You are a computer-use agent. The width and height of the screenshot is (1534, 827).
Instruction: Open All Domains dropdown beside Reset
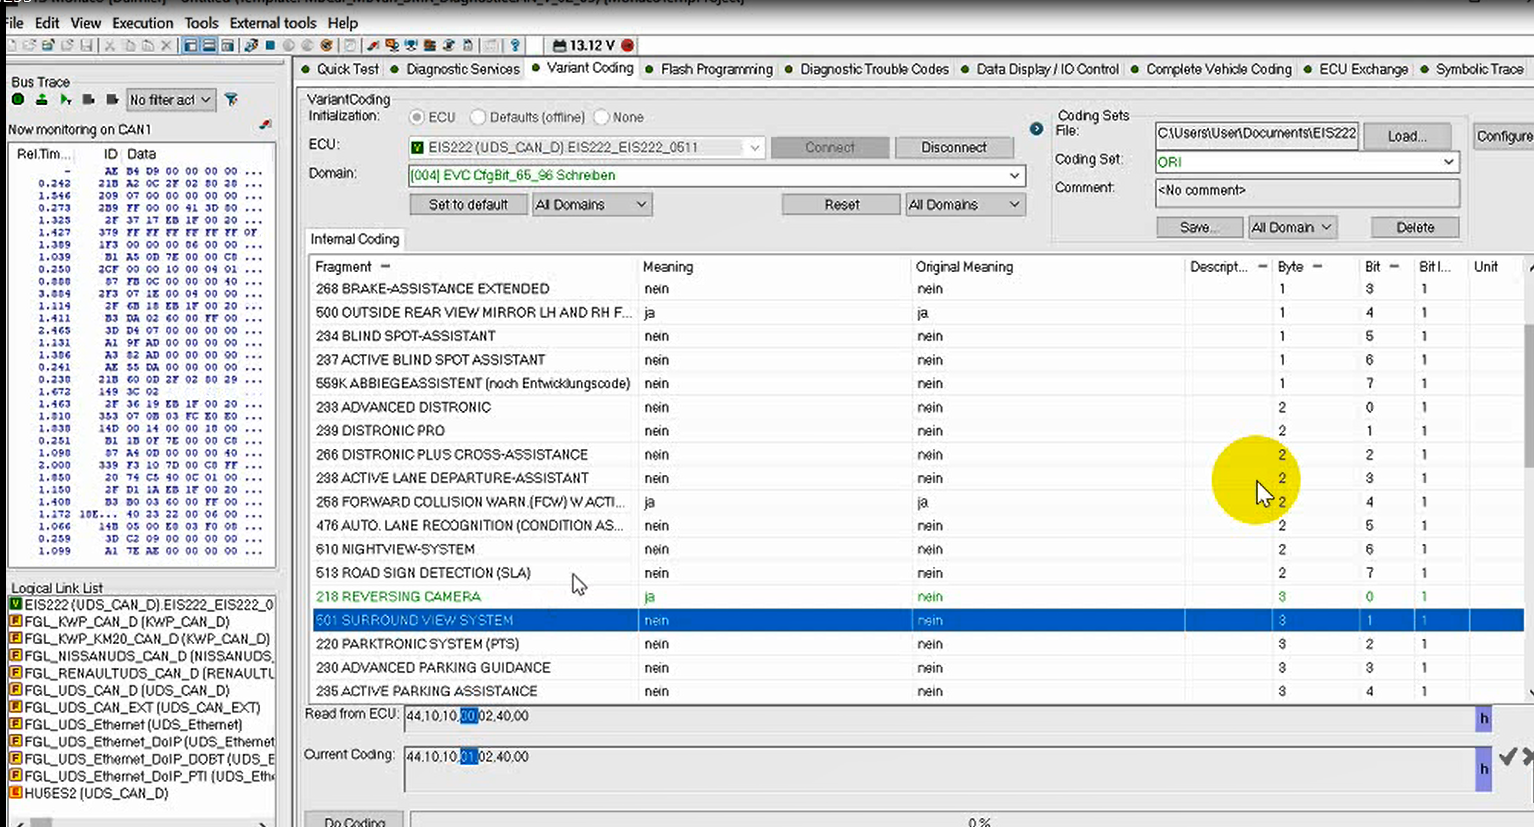point(965,204)
